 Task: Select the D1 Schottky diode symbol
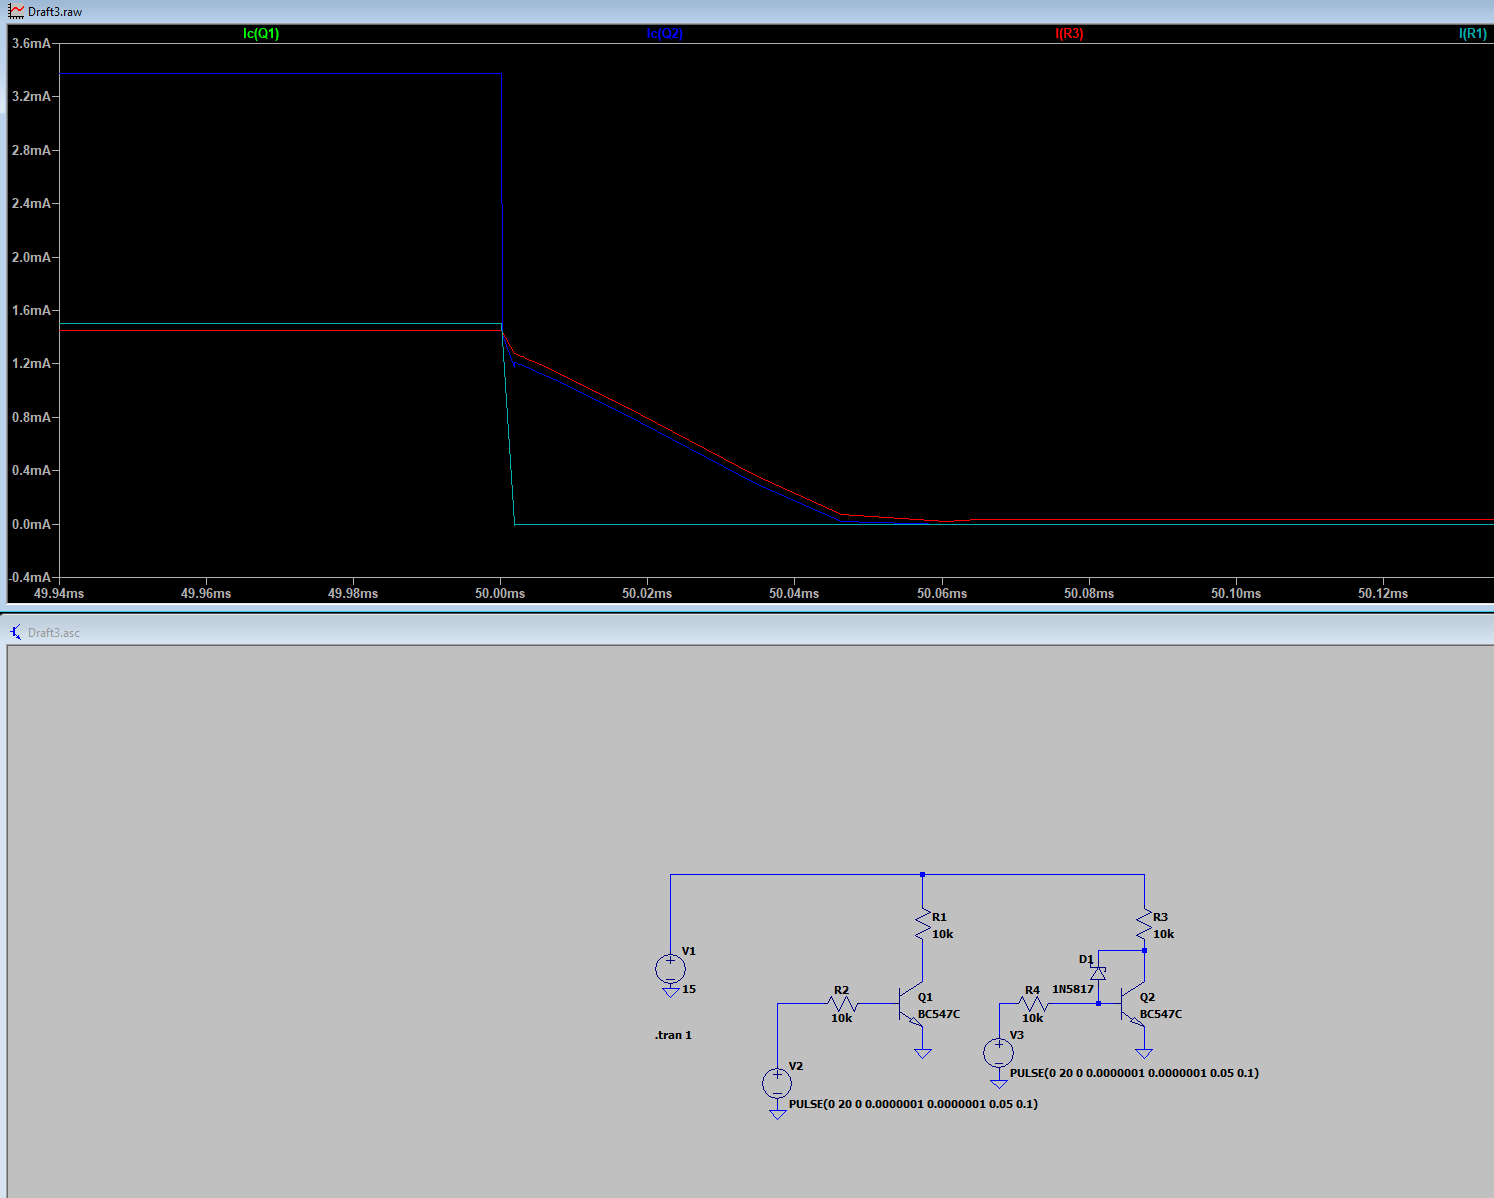[1098, 973]
